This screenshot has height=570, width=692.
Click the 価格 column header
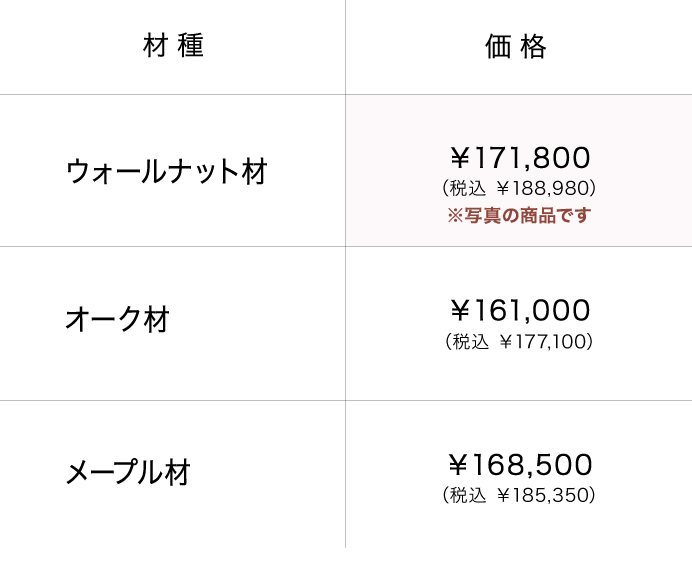click(x=517, y=47)
